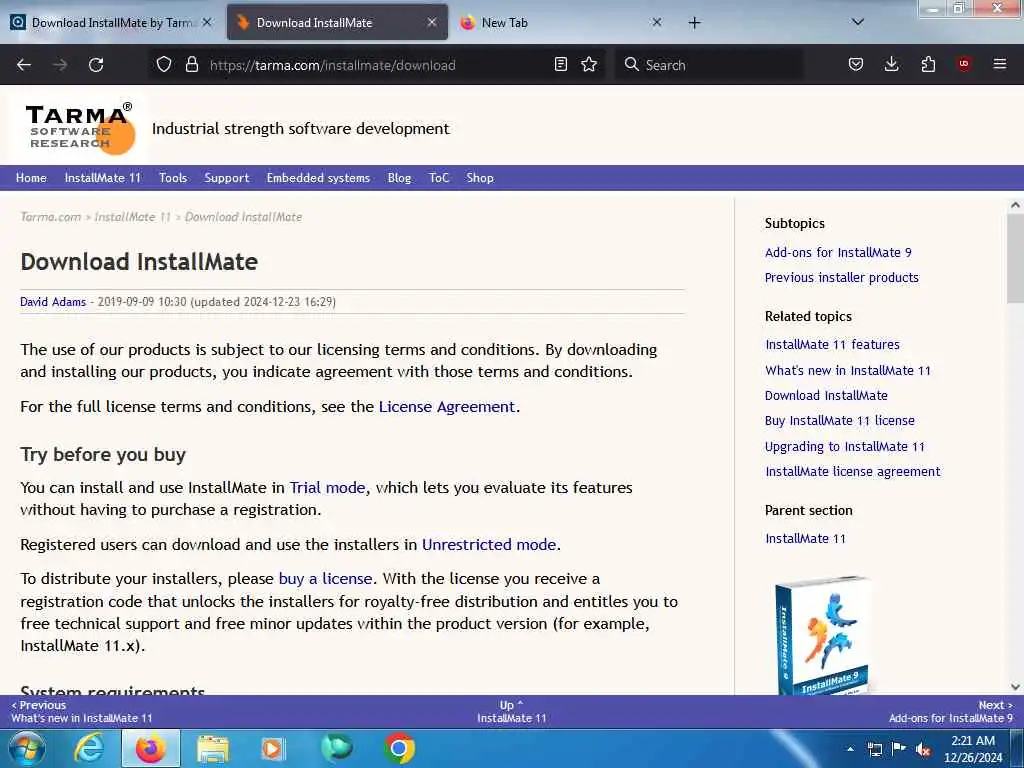The width and height of the screenshot is (1024, 768).
Task: Open the Tools menu item
Action: click(173, 178)
